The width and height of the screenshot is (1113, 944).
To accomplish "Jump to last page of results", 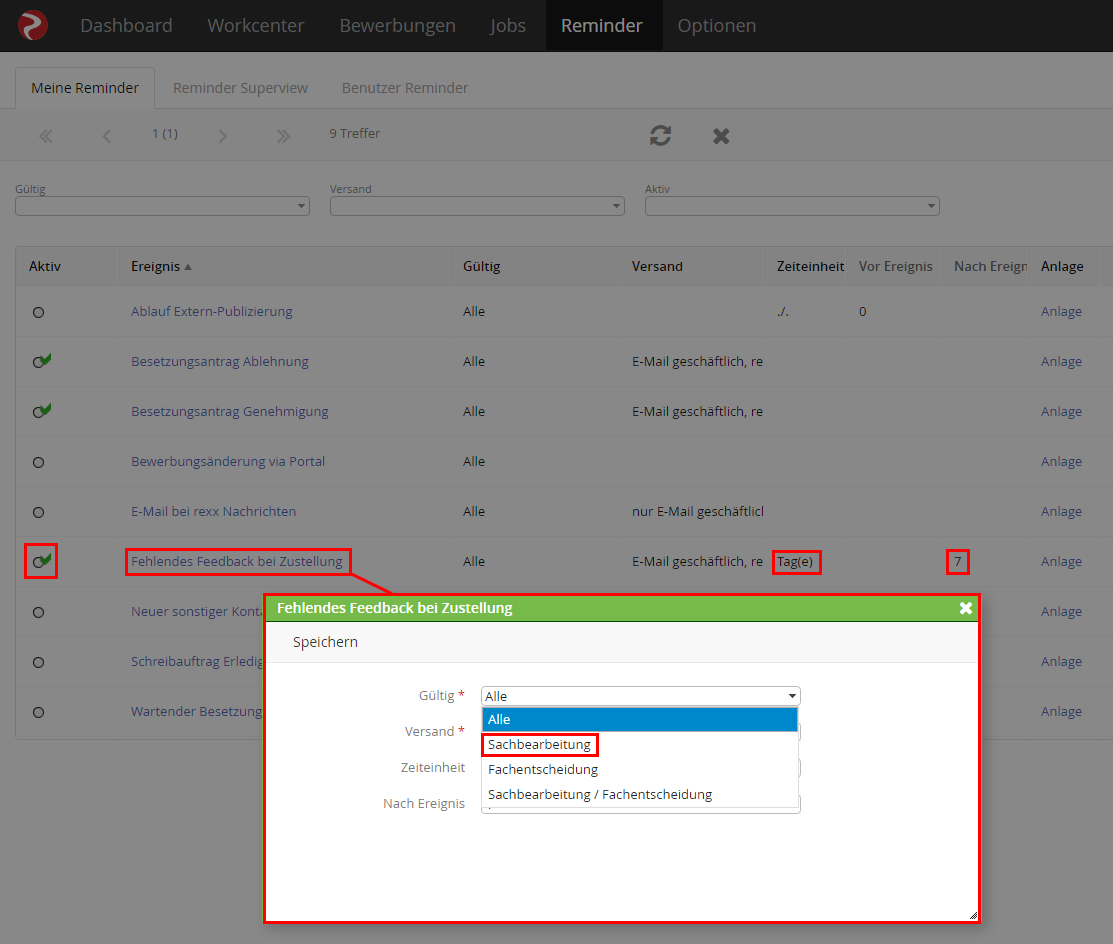I will 283,136.
